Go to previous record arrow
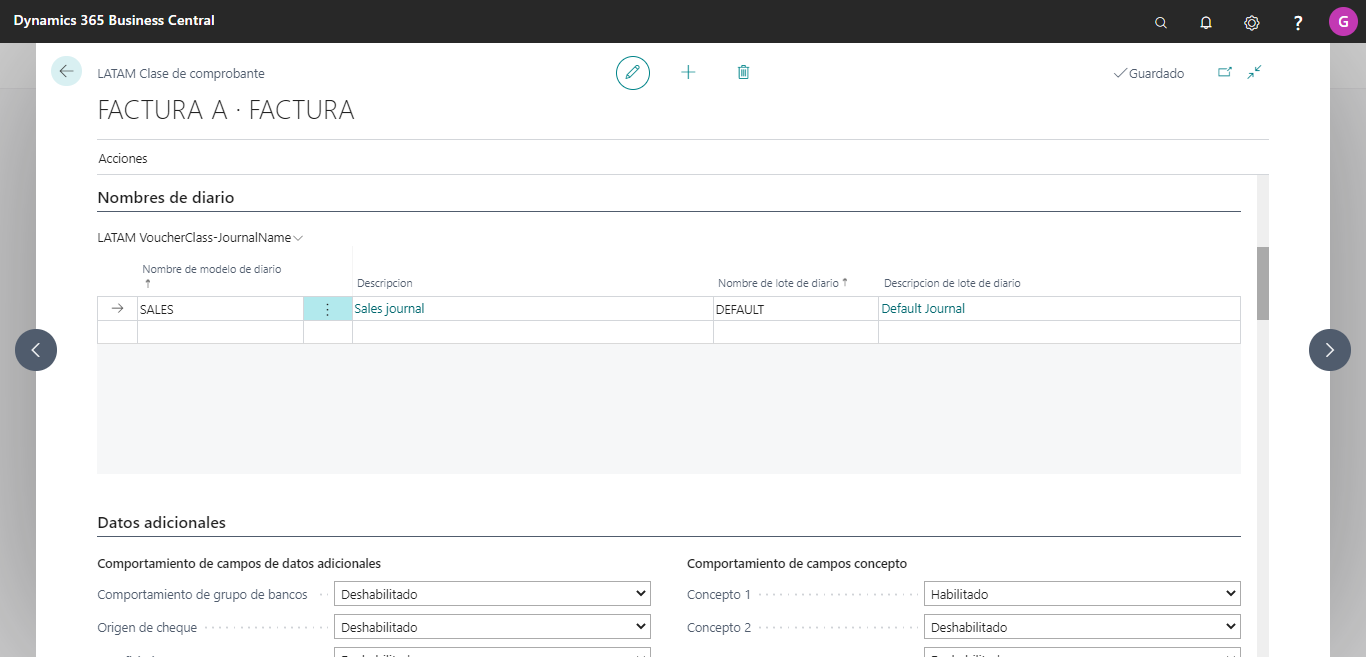Viewport: 1366px width, 657px height. 36,350
